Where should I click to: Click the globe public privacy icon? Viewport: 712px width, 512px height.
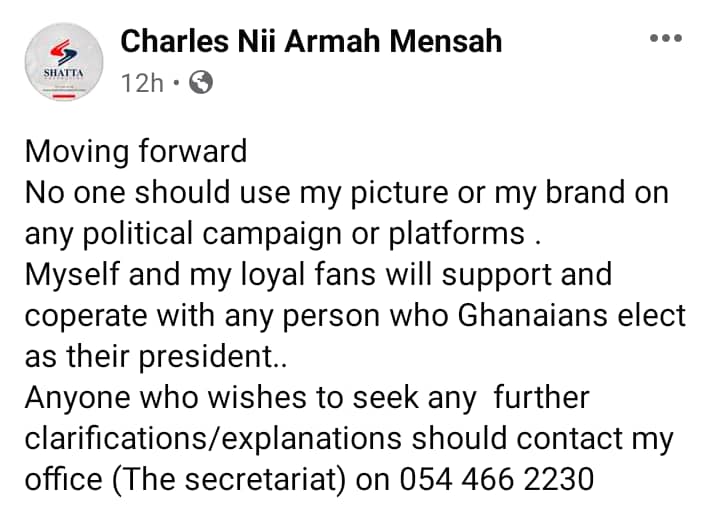[x=200, y=84]
